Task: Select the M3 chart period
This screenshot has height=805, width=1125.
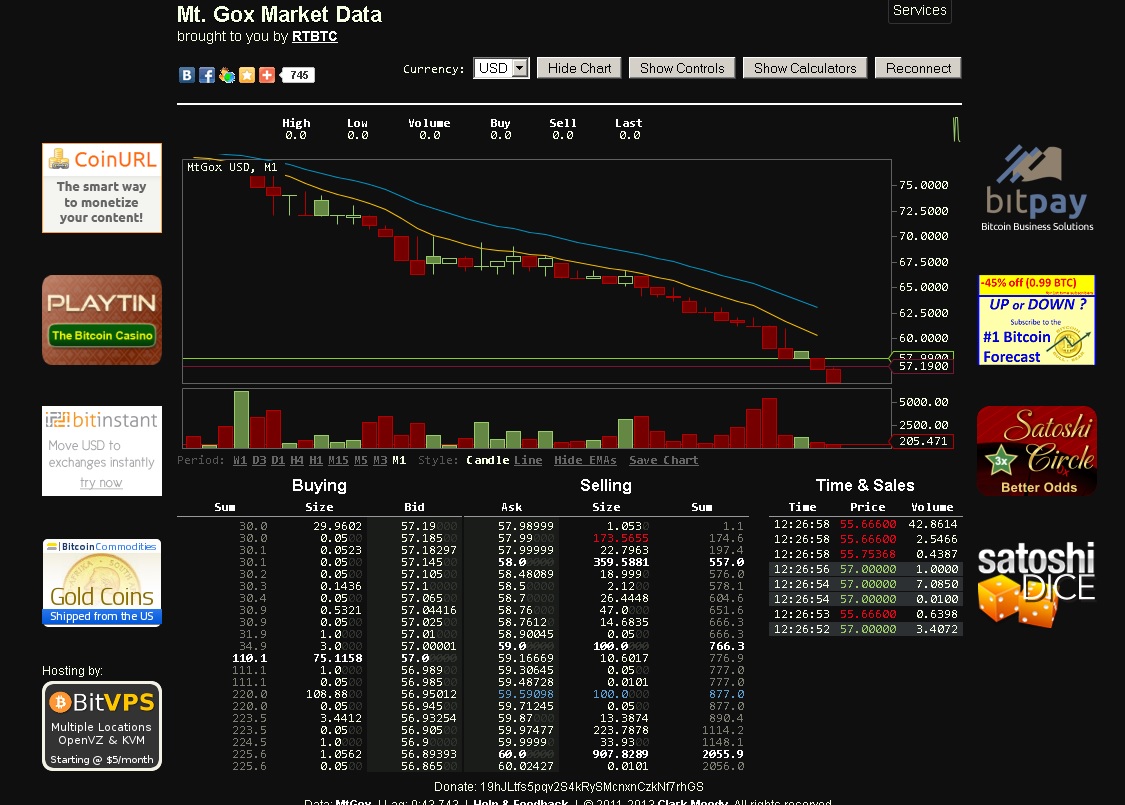Action: (380, 461)
